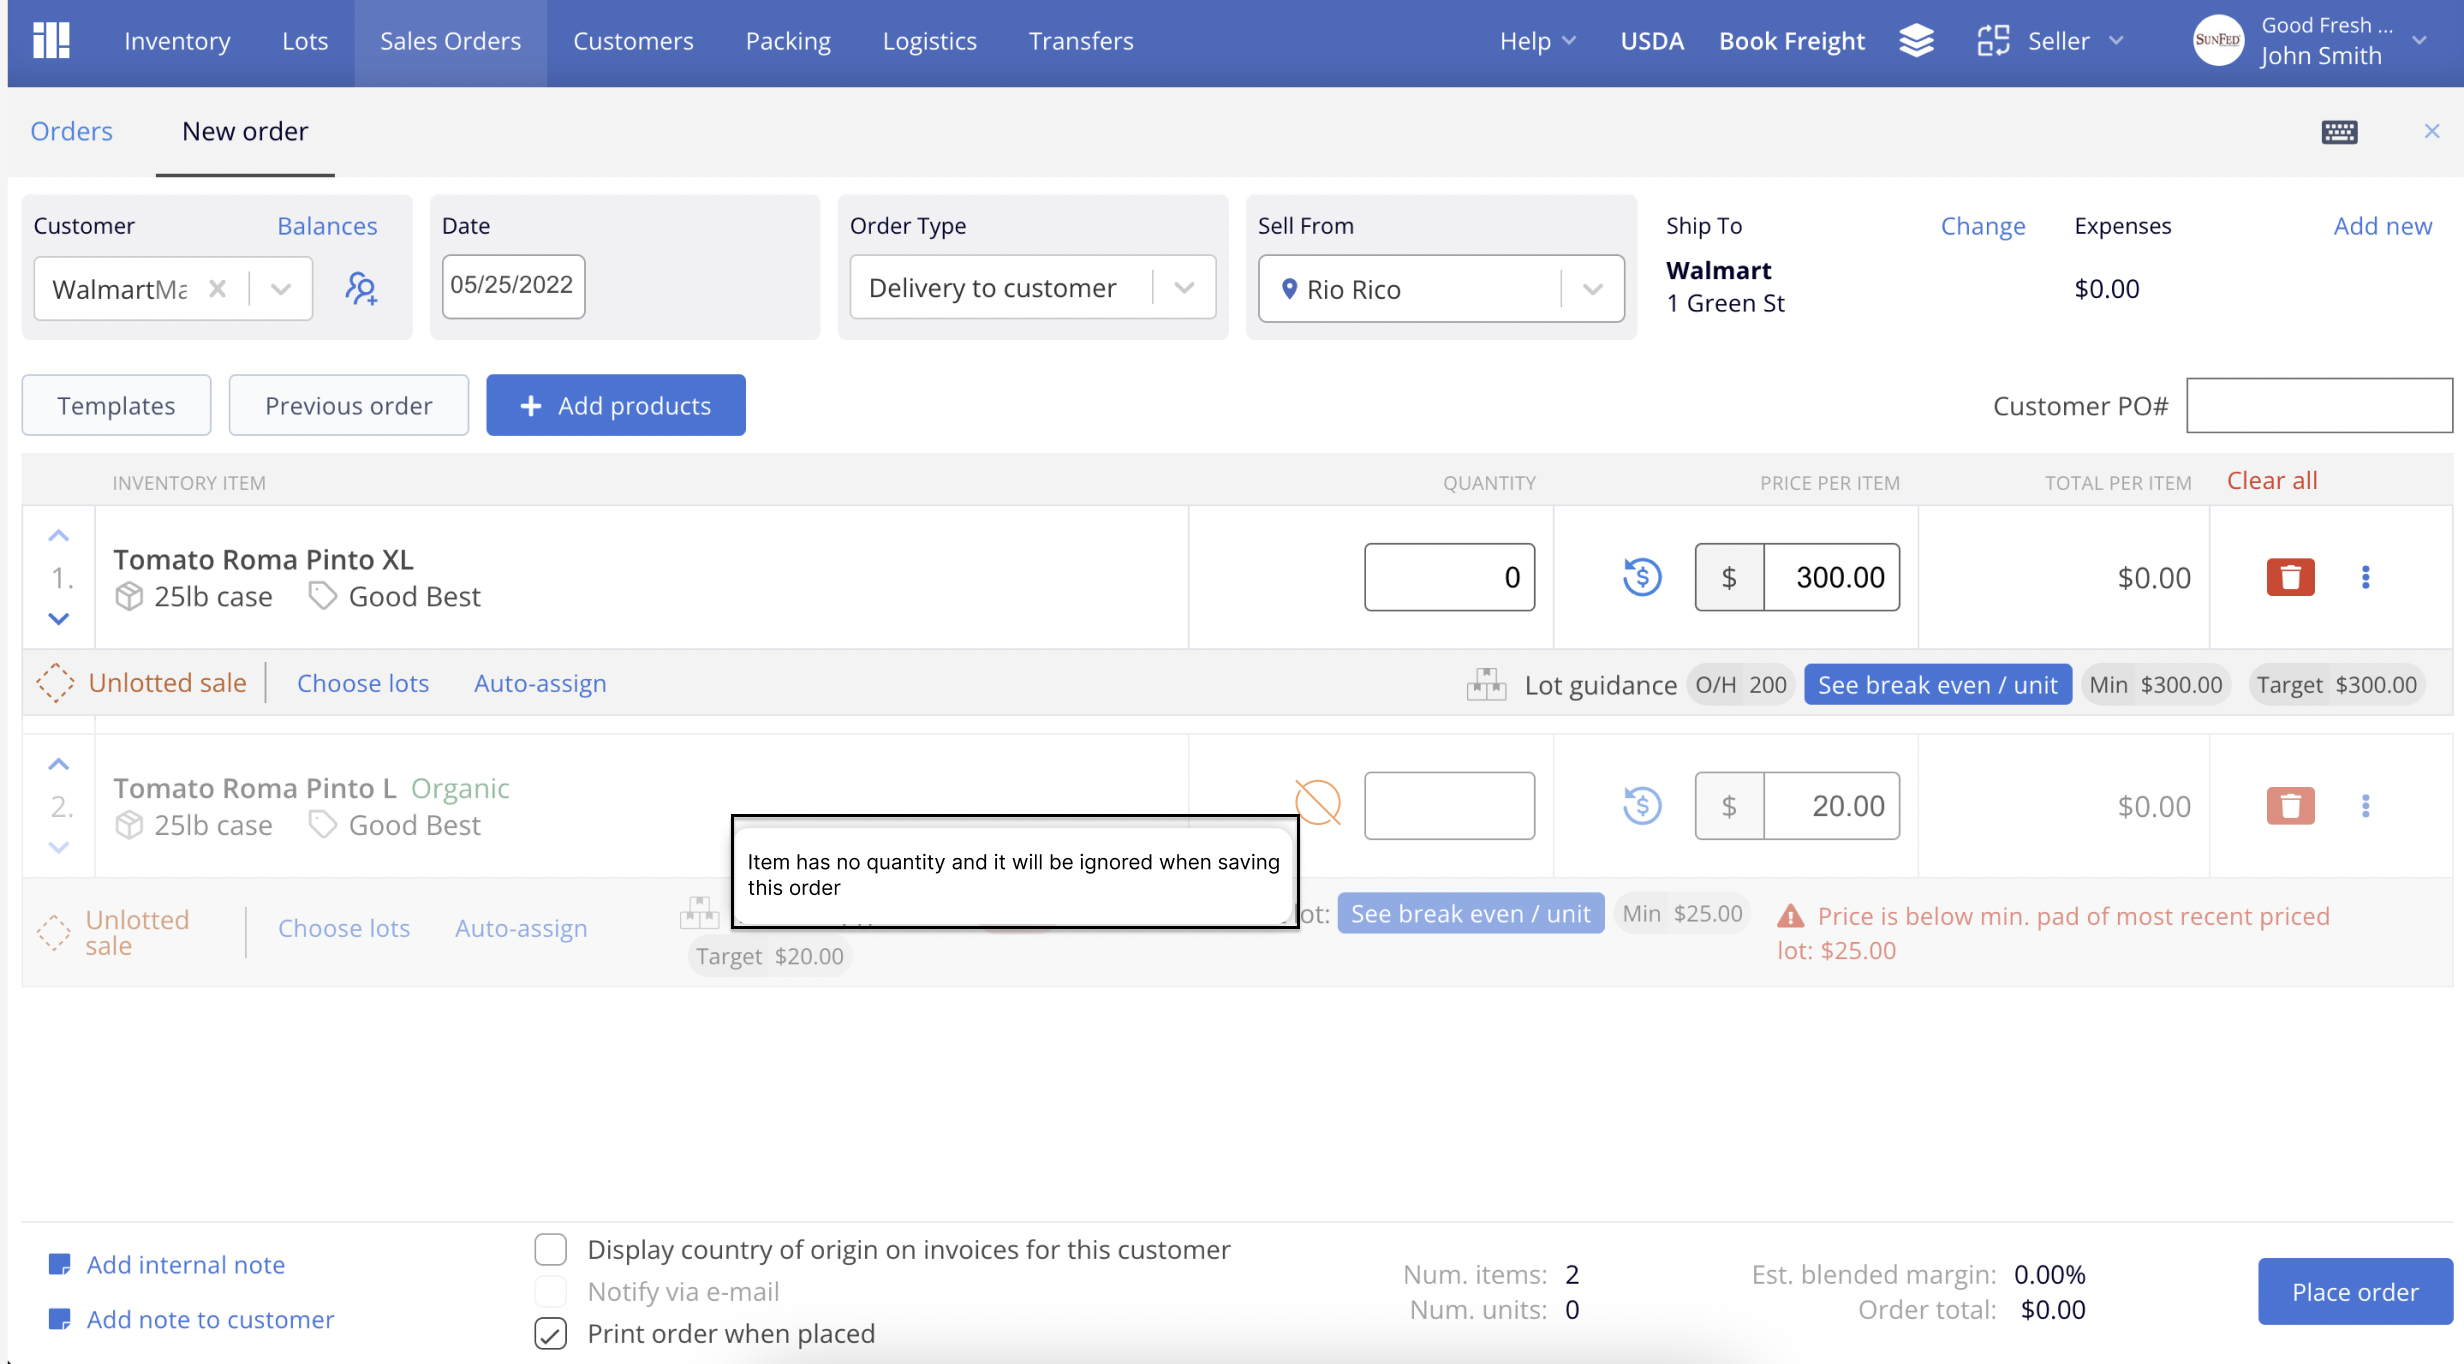
Task: Click the no-quantity warning icon
Action: [x=1317, y=802]
